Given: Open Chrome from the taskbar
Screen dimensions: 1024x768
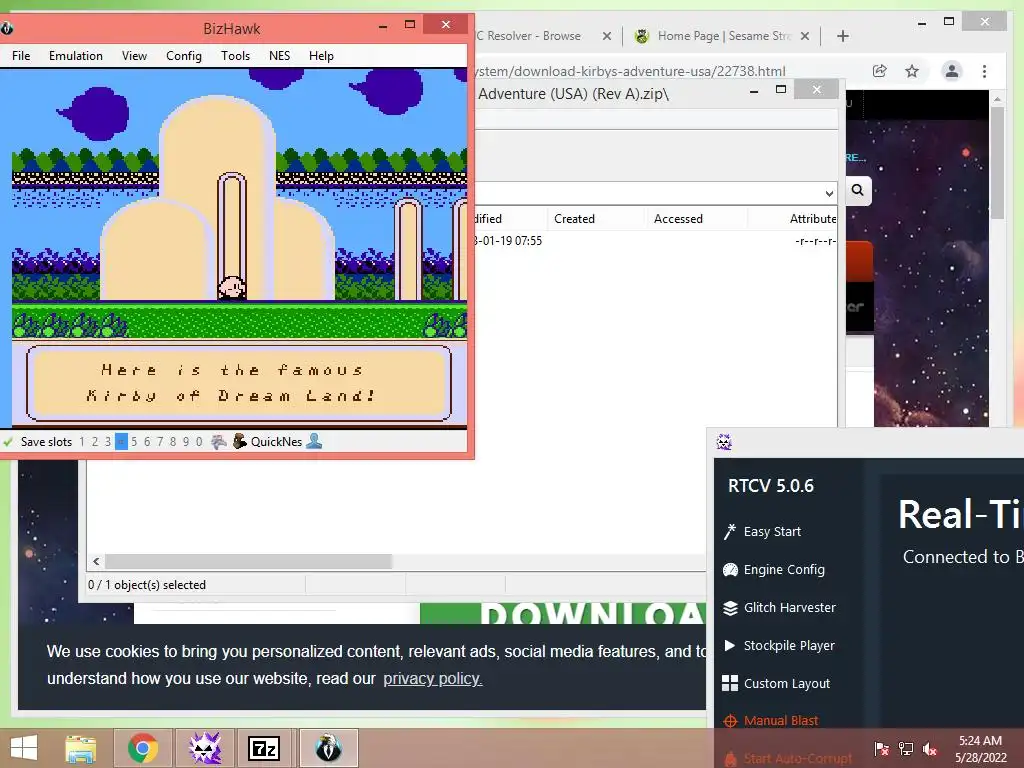Looking at the screenshot, I should (142, 748).
